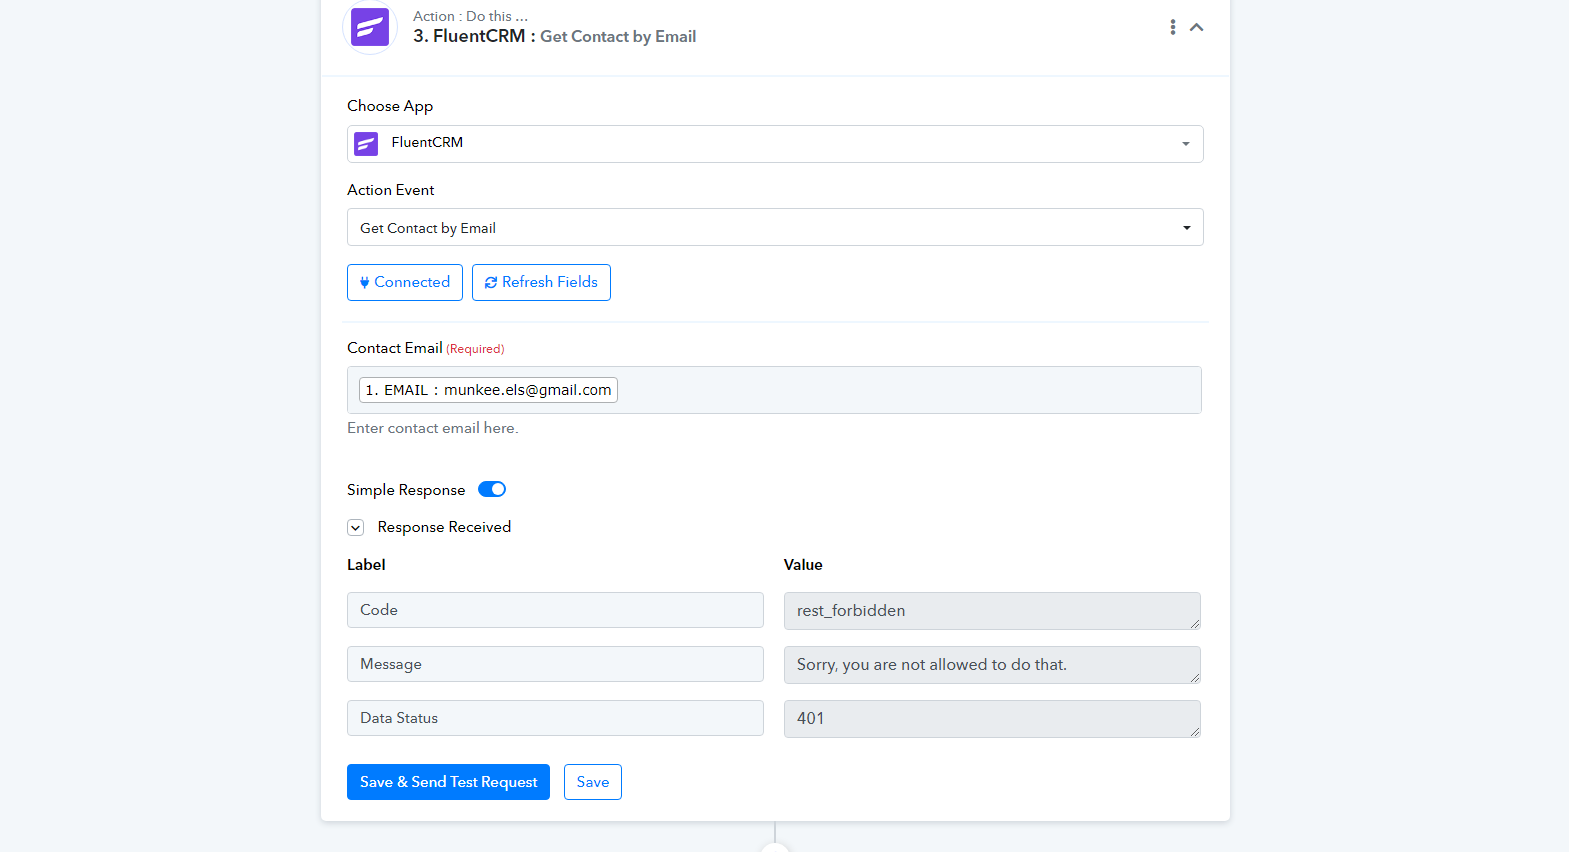This screenshot has height=852, width=1569.
Task: Click Save & Send Test Request
Action: pos(448,782)
